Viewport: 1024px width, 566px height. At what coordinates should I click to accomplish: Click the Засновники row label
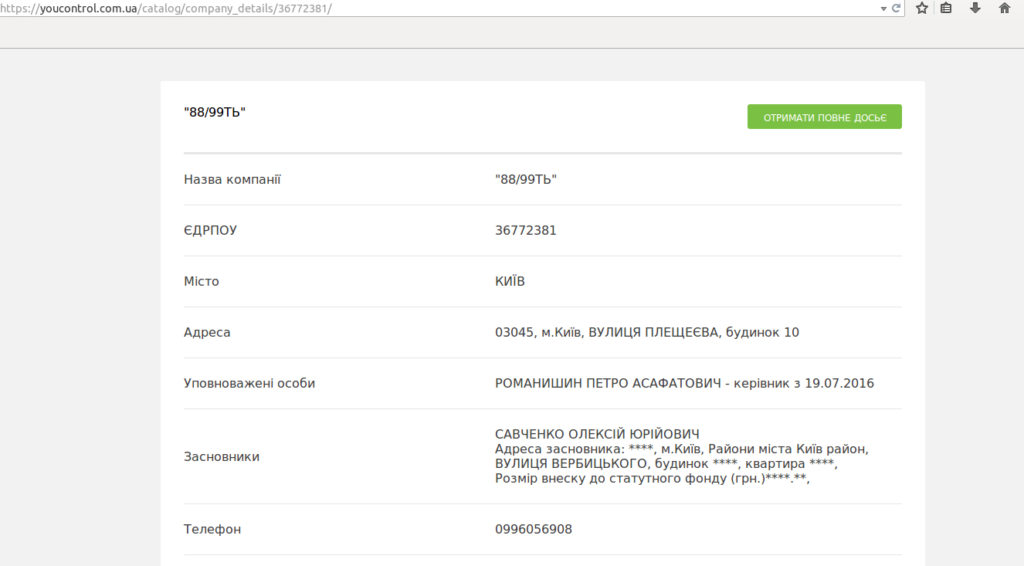click(x=221, y=456)
